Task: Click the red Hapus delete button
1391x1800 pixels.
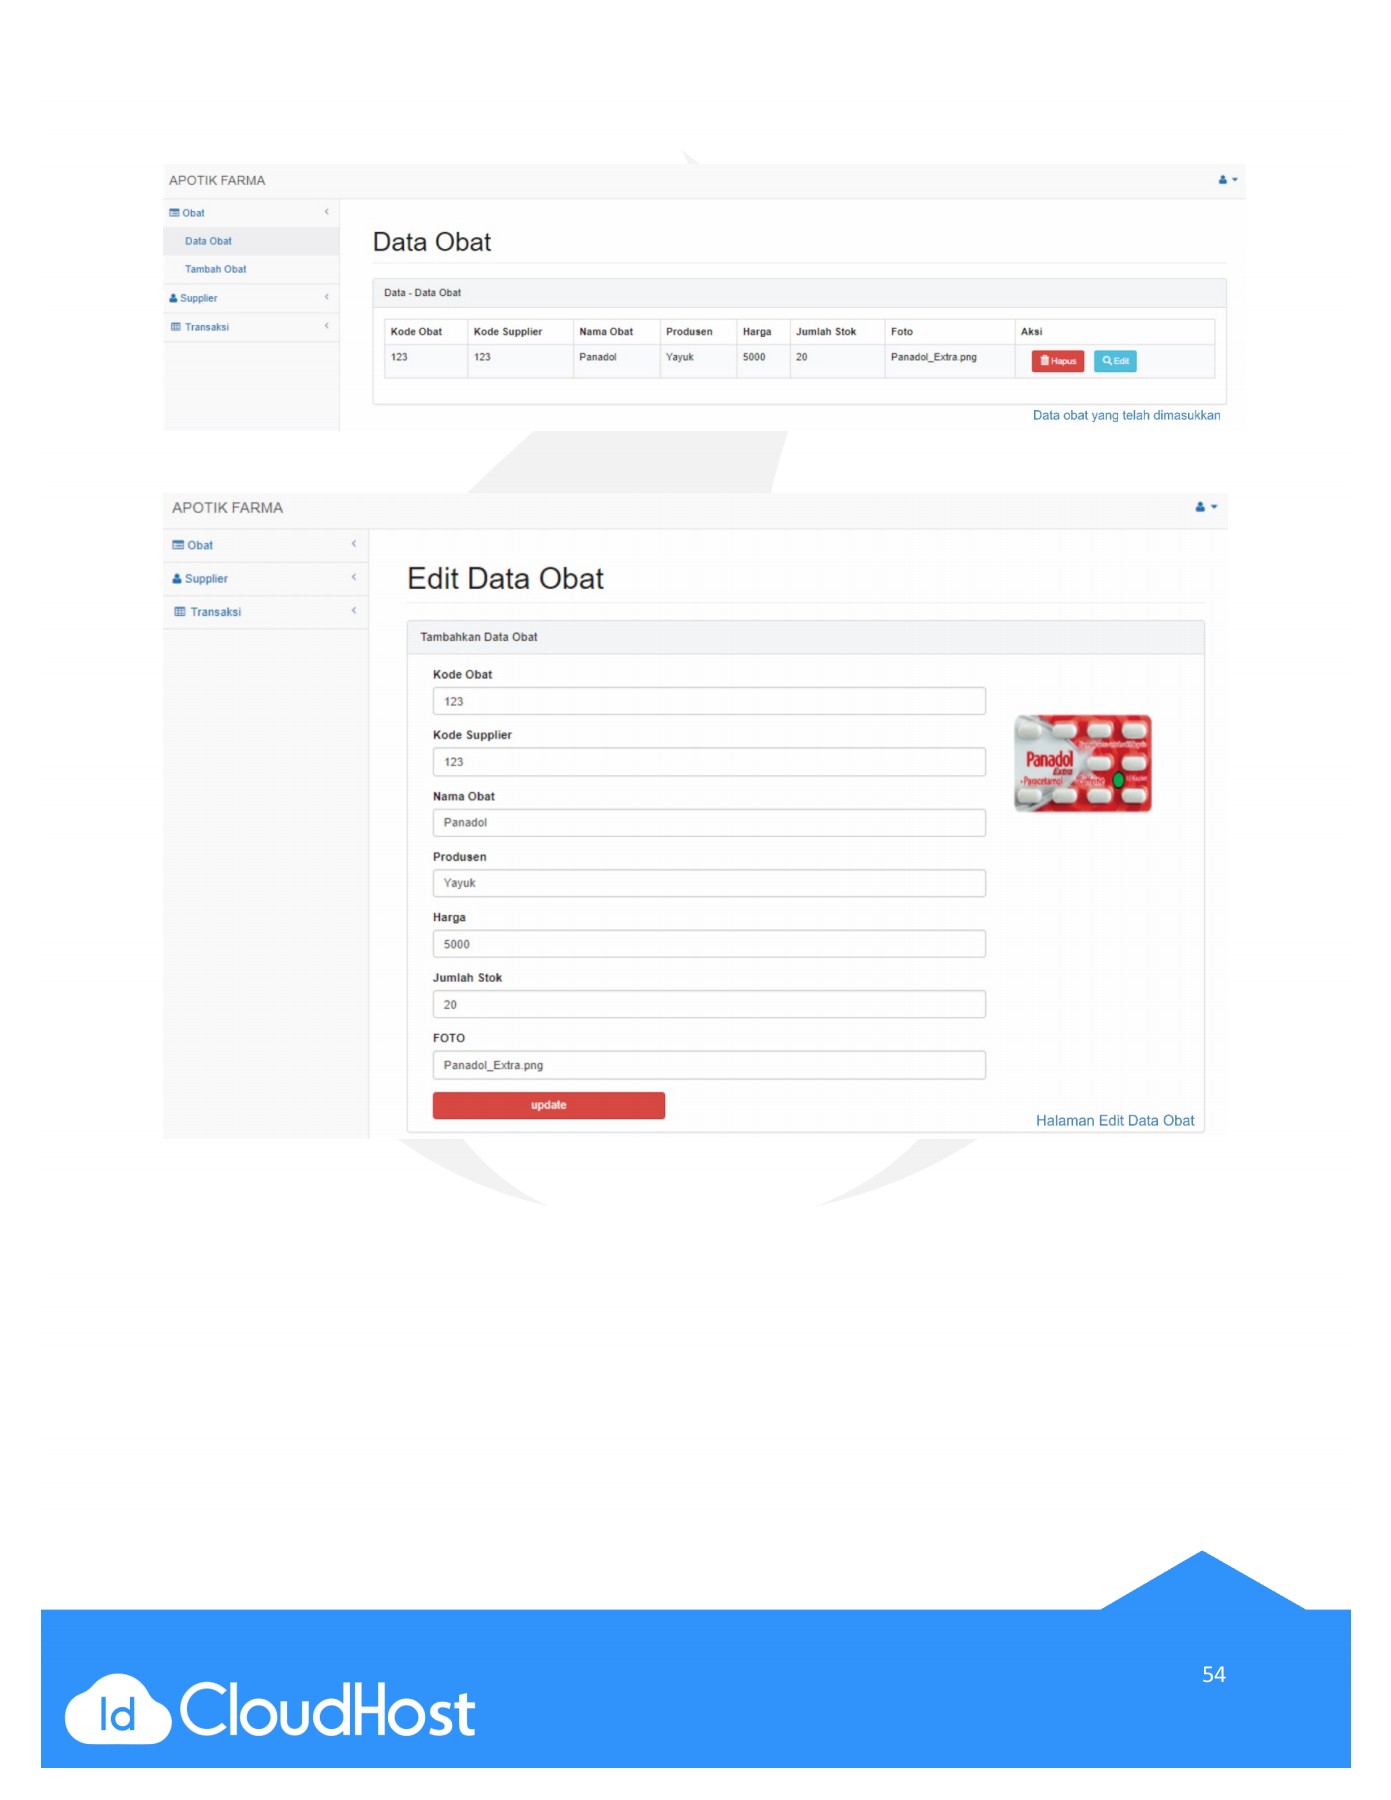Action: click(1057, 361)
